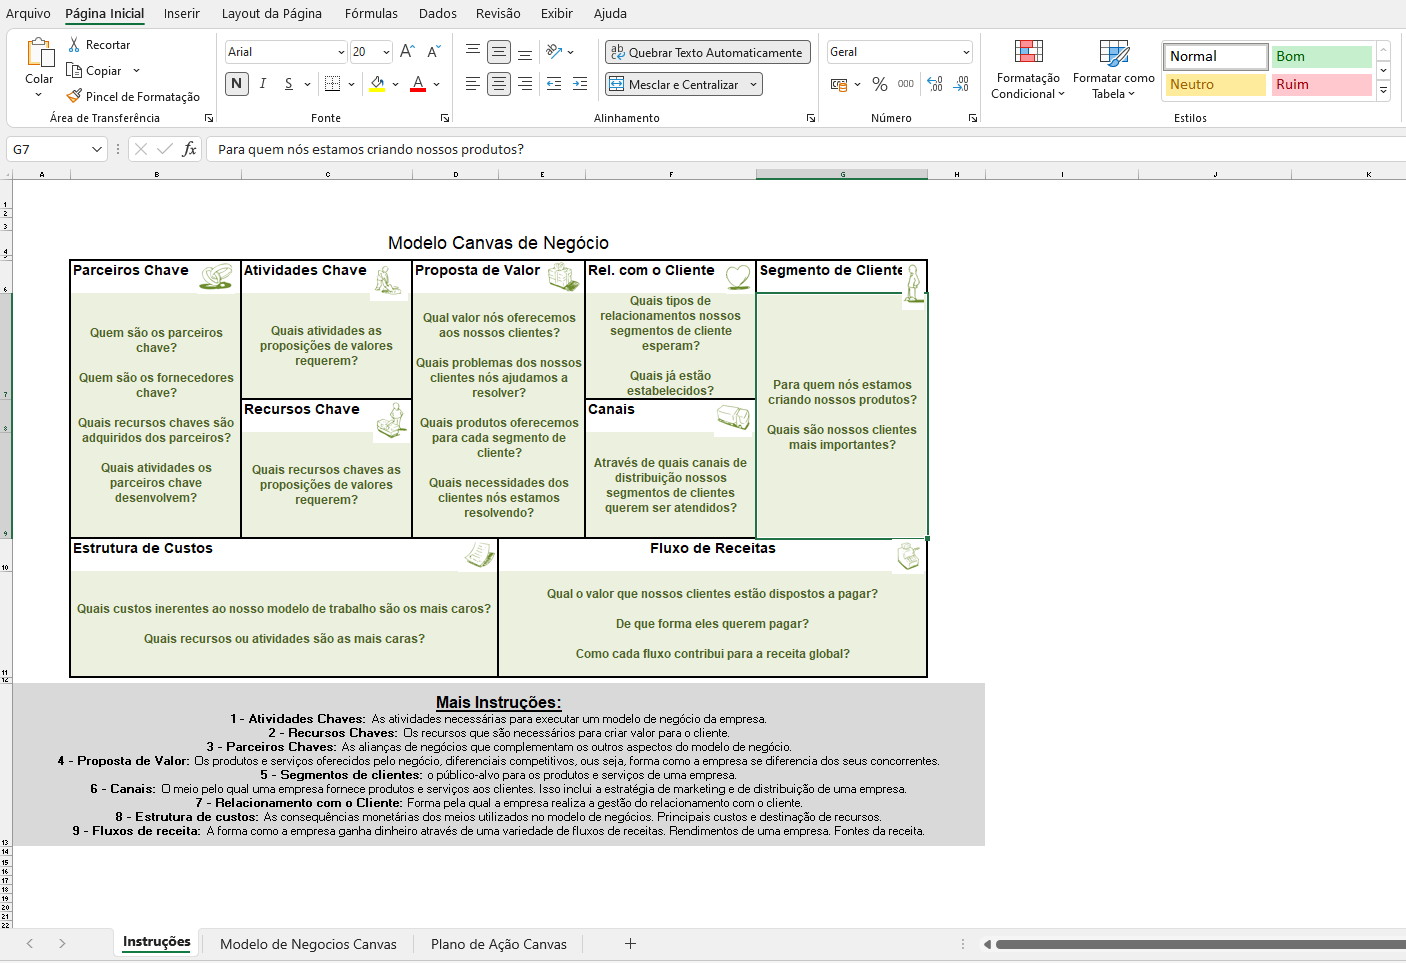Image resolution: width=1406 pixels, height=963 pixels.
Task: Click the insert function fx icon
Action: [189, 149]
